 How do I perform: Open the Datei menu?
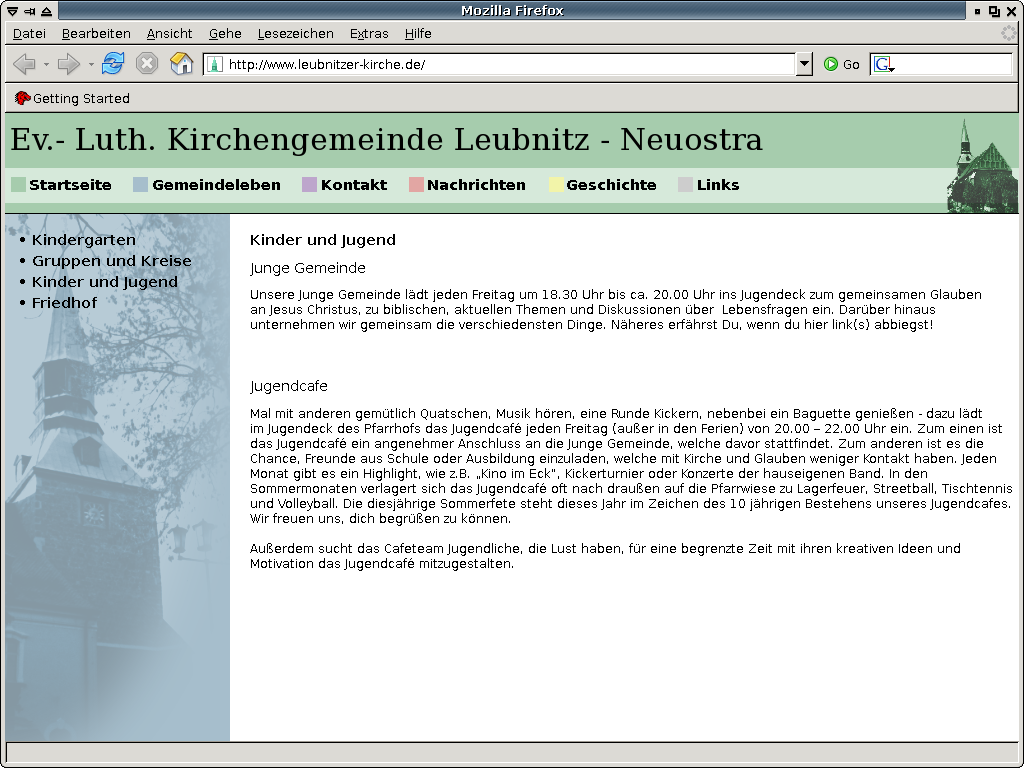[29, 33]
